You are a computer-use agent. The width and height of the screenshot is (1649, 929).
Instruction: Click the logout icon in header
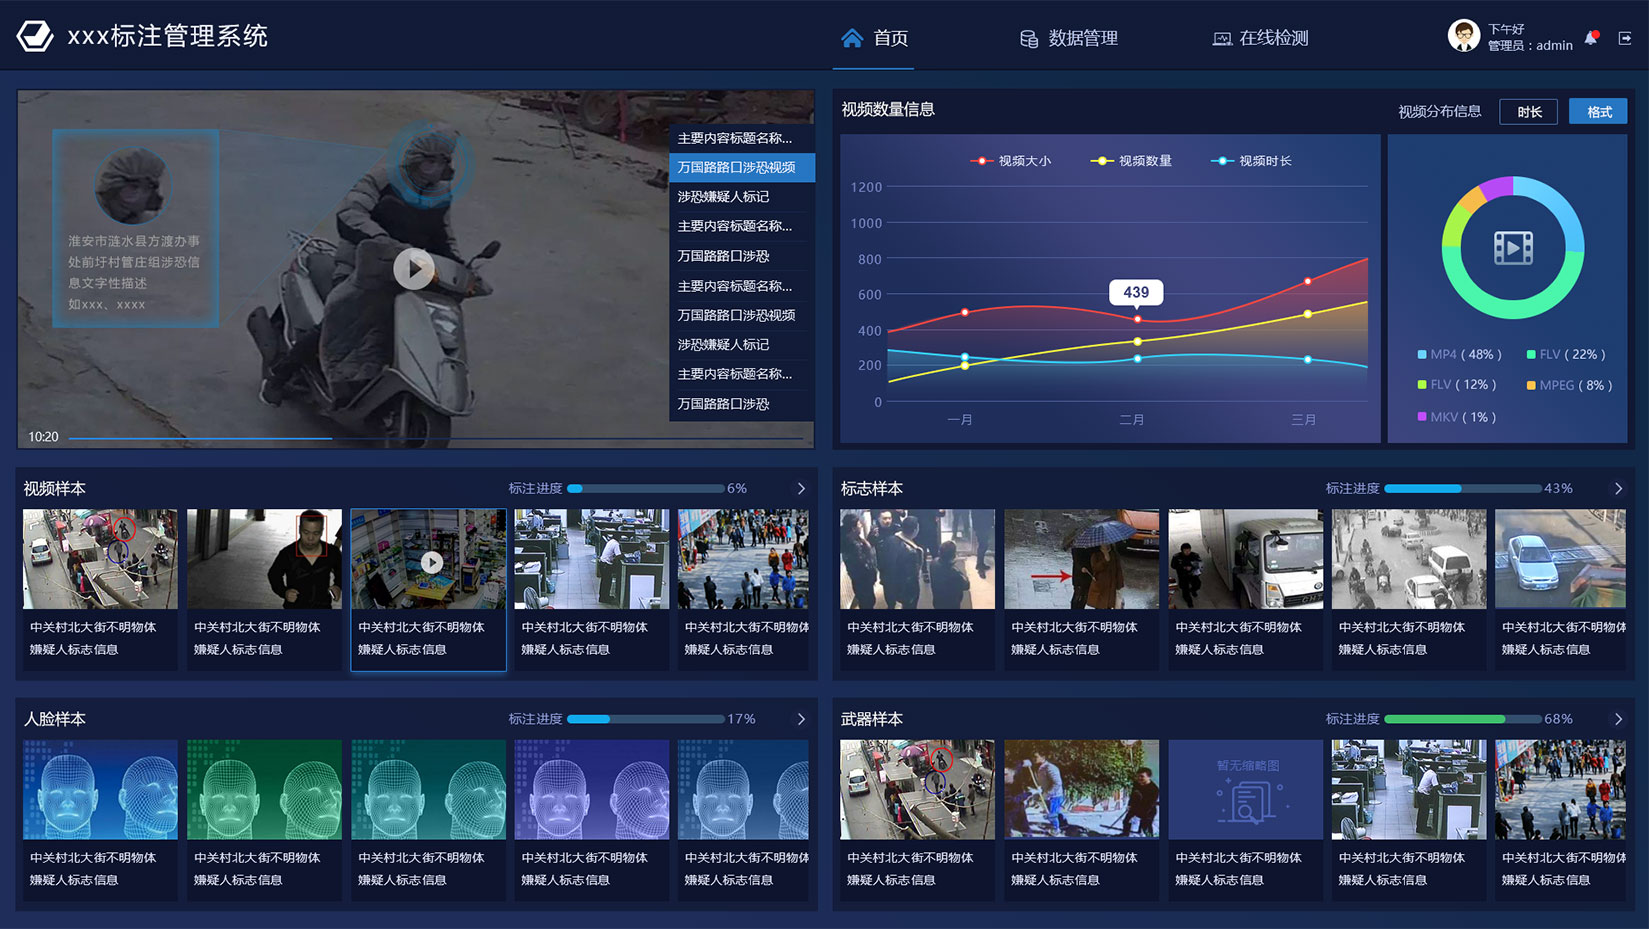pyautogui.click(x=1625, y=38)
